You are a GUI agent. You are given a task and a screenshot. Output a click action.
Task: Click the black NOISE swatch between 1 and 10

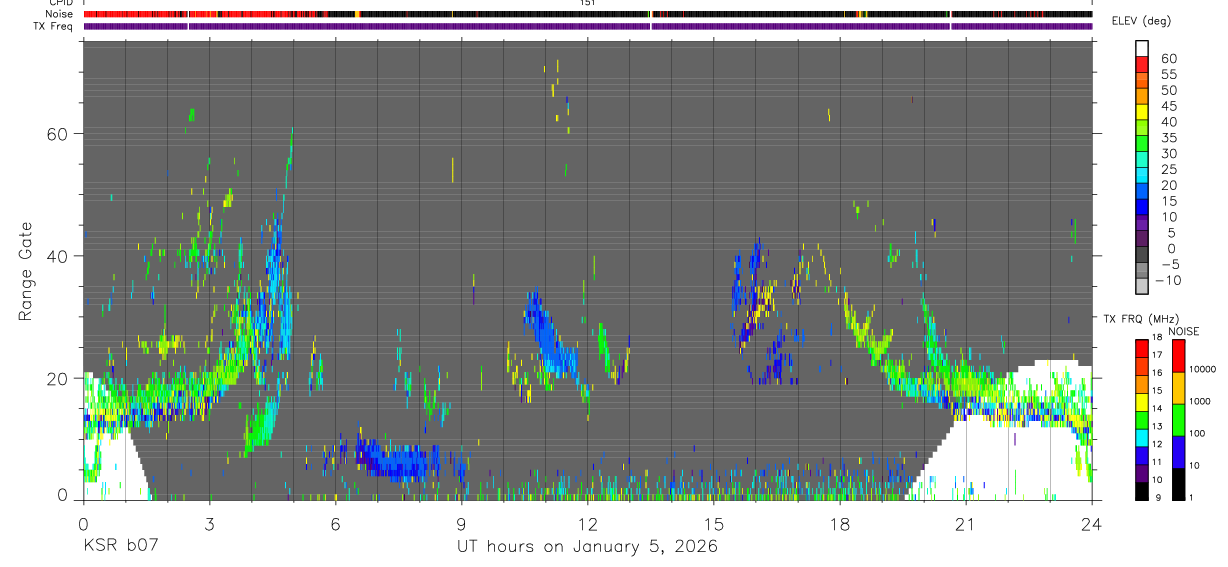click(1179, 483)
